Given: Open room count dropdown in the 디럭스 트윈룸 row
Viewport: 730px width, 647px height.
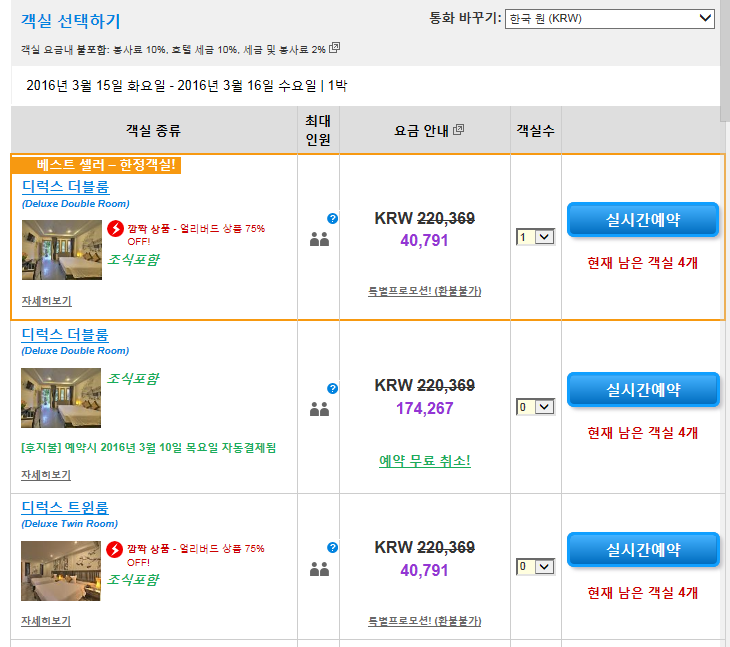Looking at the screenshot, I should click(x=535, y=566).
